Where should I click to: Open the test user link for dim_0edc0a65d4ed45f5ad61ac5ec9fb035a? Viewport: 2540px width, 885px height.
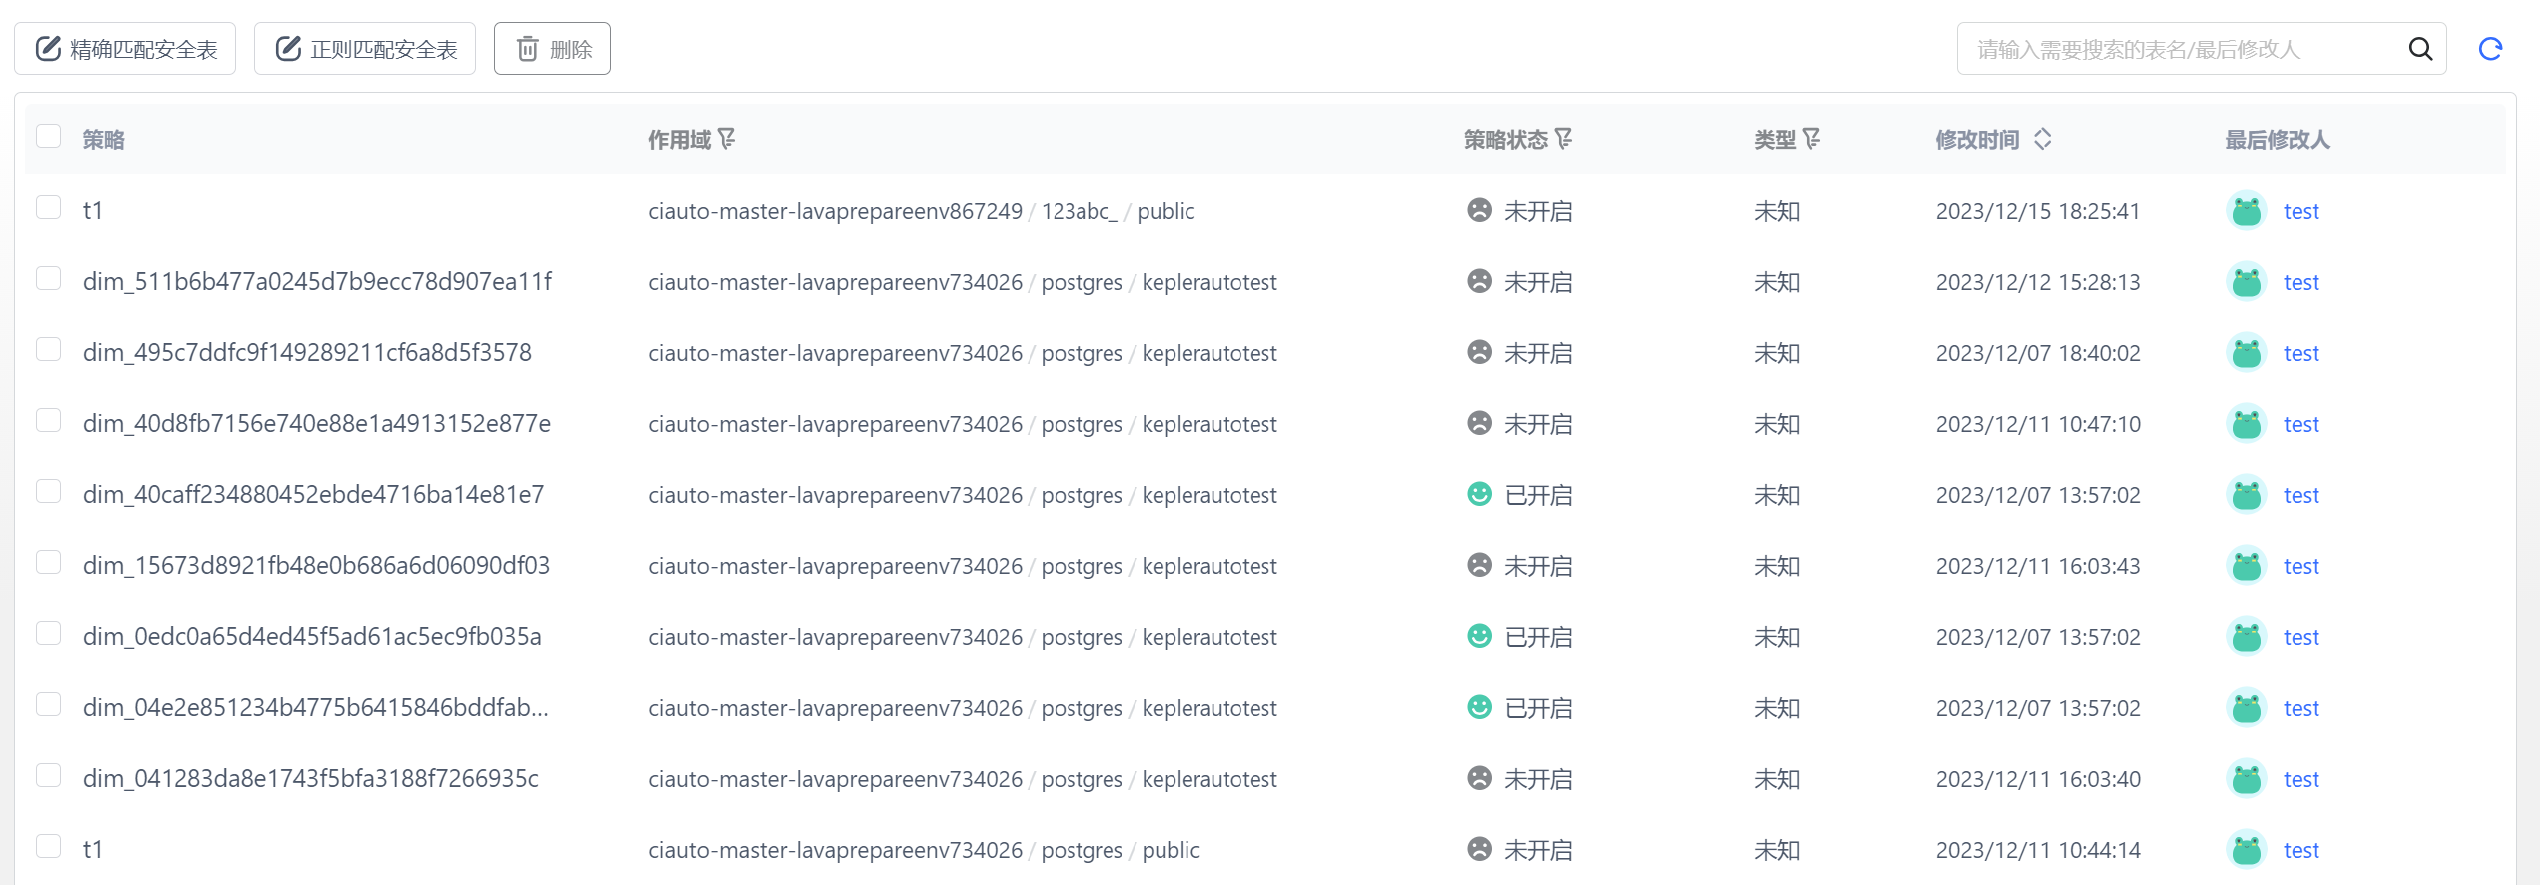coord(2301,637)
